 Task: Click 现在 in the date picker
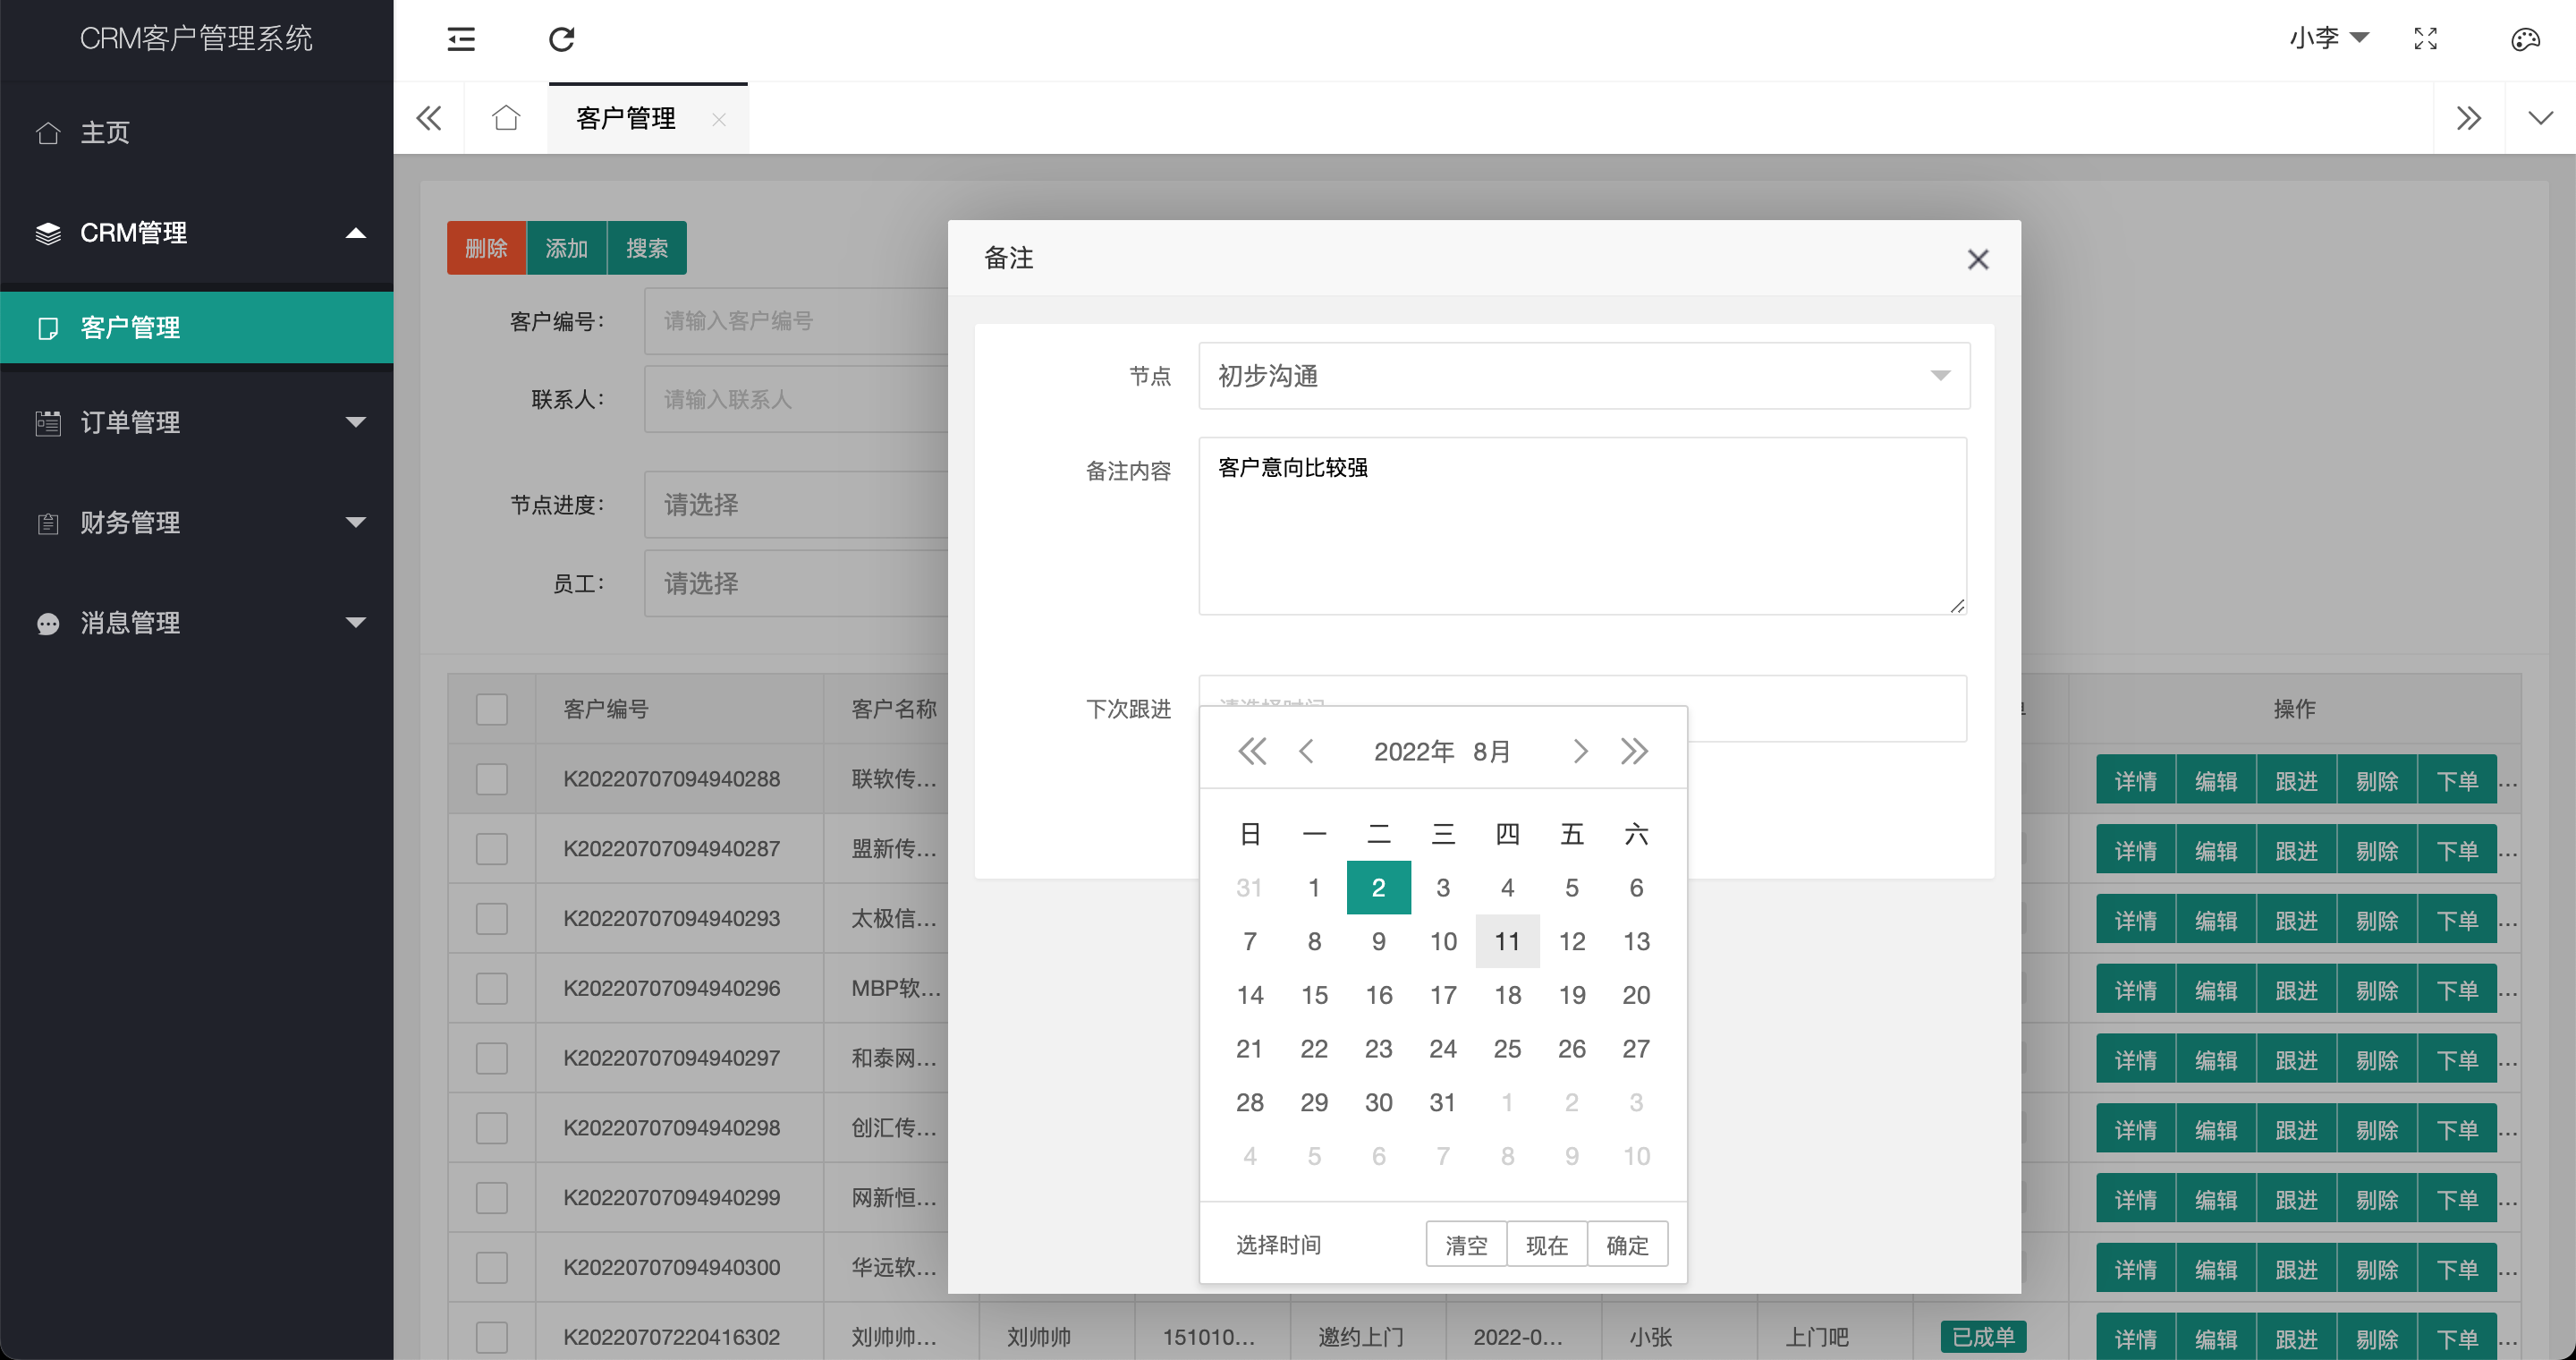tap(1547, 1244)
